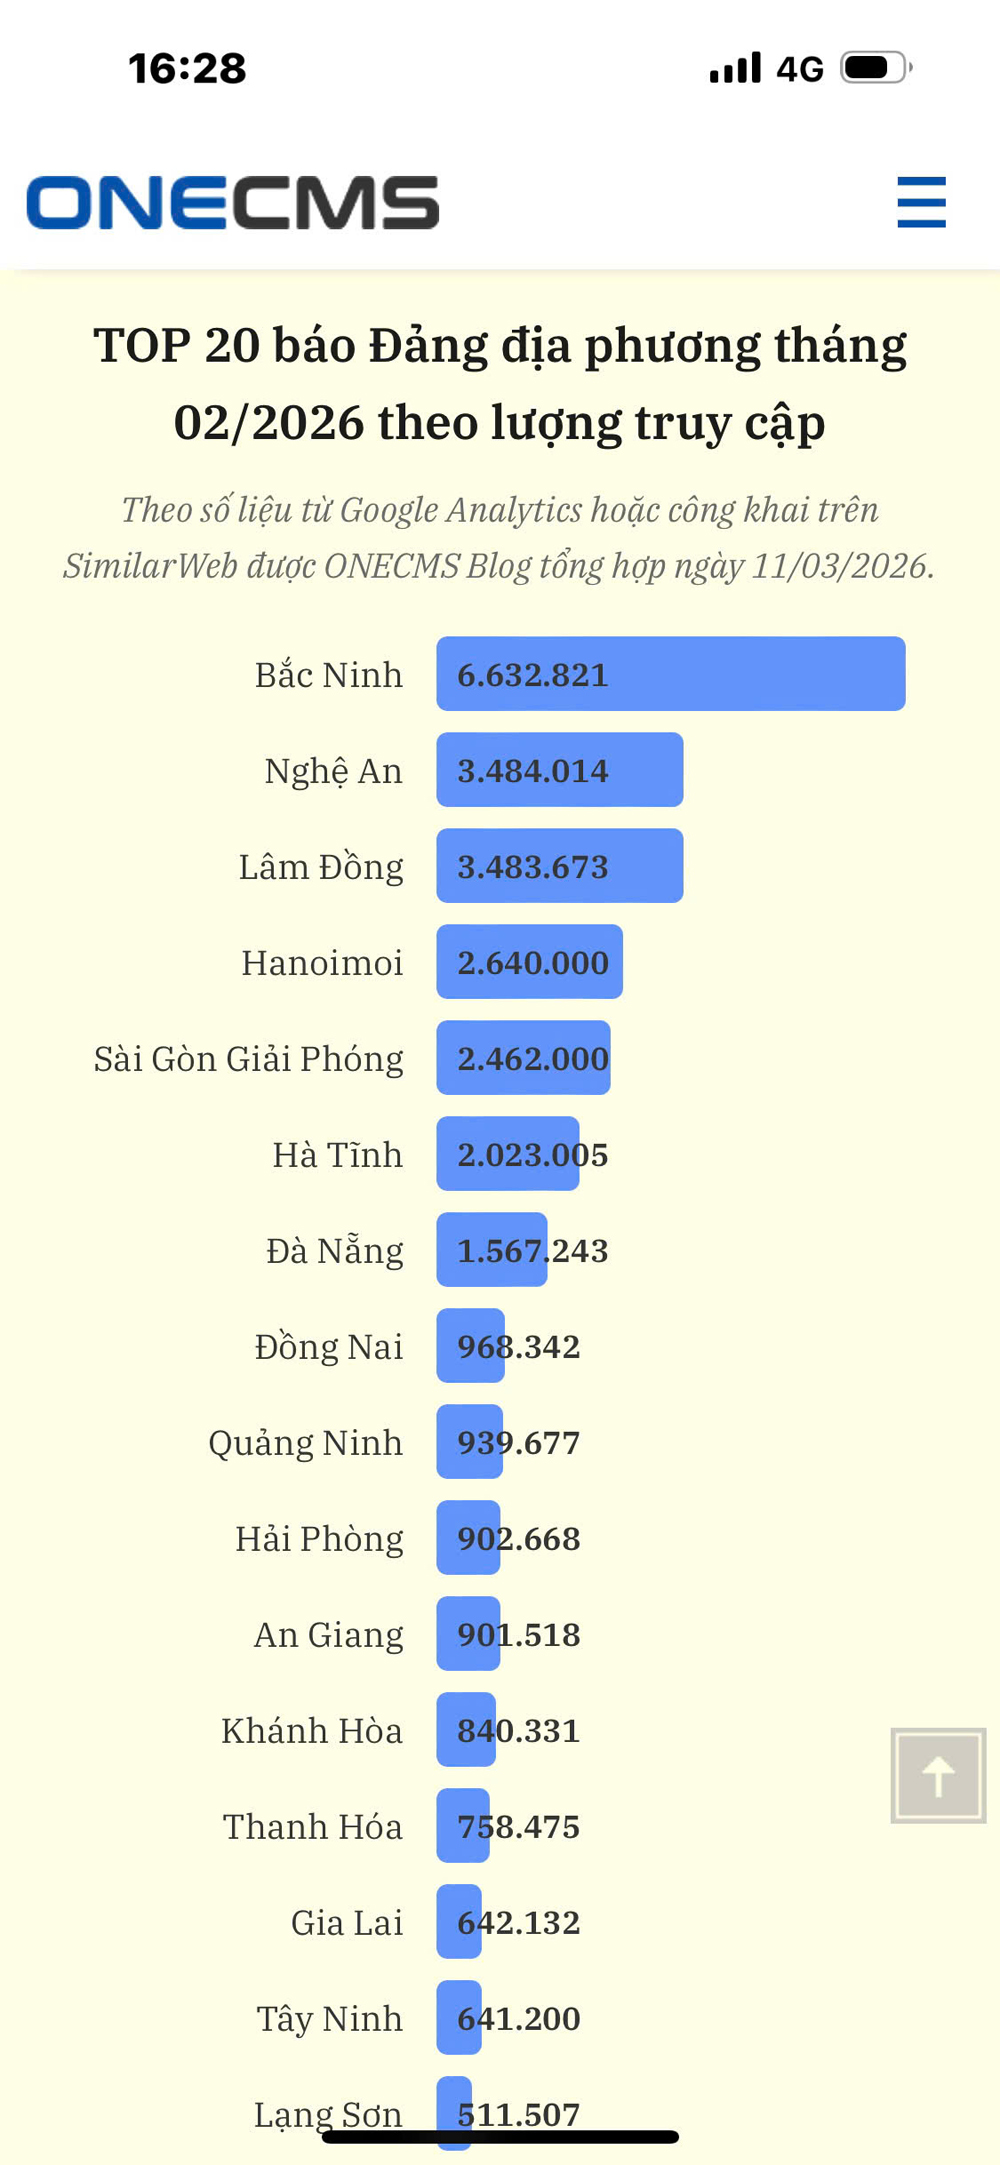Tap the 16:28 clock in status bar
Viewport: 1000px width, 2165px height.
pos(187,69)
